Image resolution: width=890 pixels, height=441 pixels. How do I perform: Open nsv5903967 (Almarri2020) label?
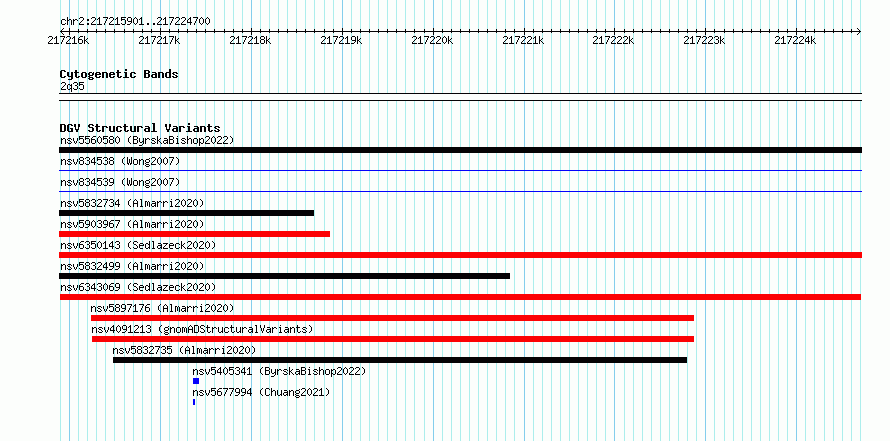[x=132, y=224]
